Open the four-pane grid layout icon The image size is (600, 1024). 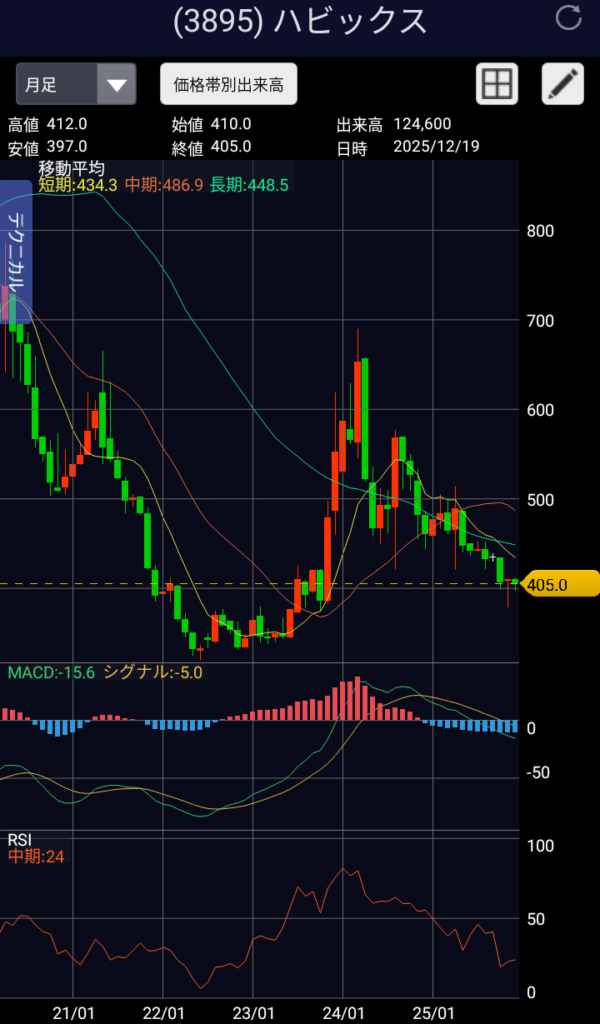pyautogui.click(x=497, y=84)
